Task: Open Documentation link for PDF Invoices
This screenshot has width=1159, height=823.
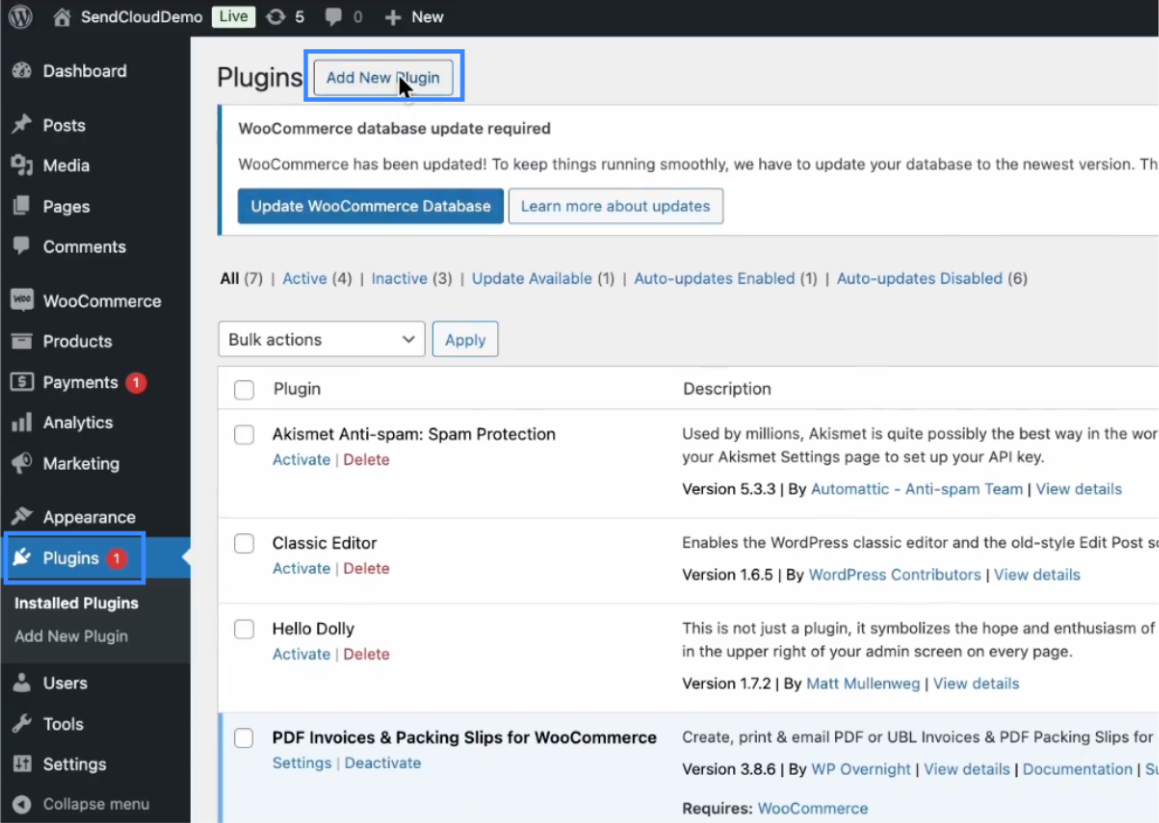Action: 1077,769
